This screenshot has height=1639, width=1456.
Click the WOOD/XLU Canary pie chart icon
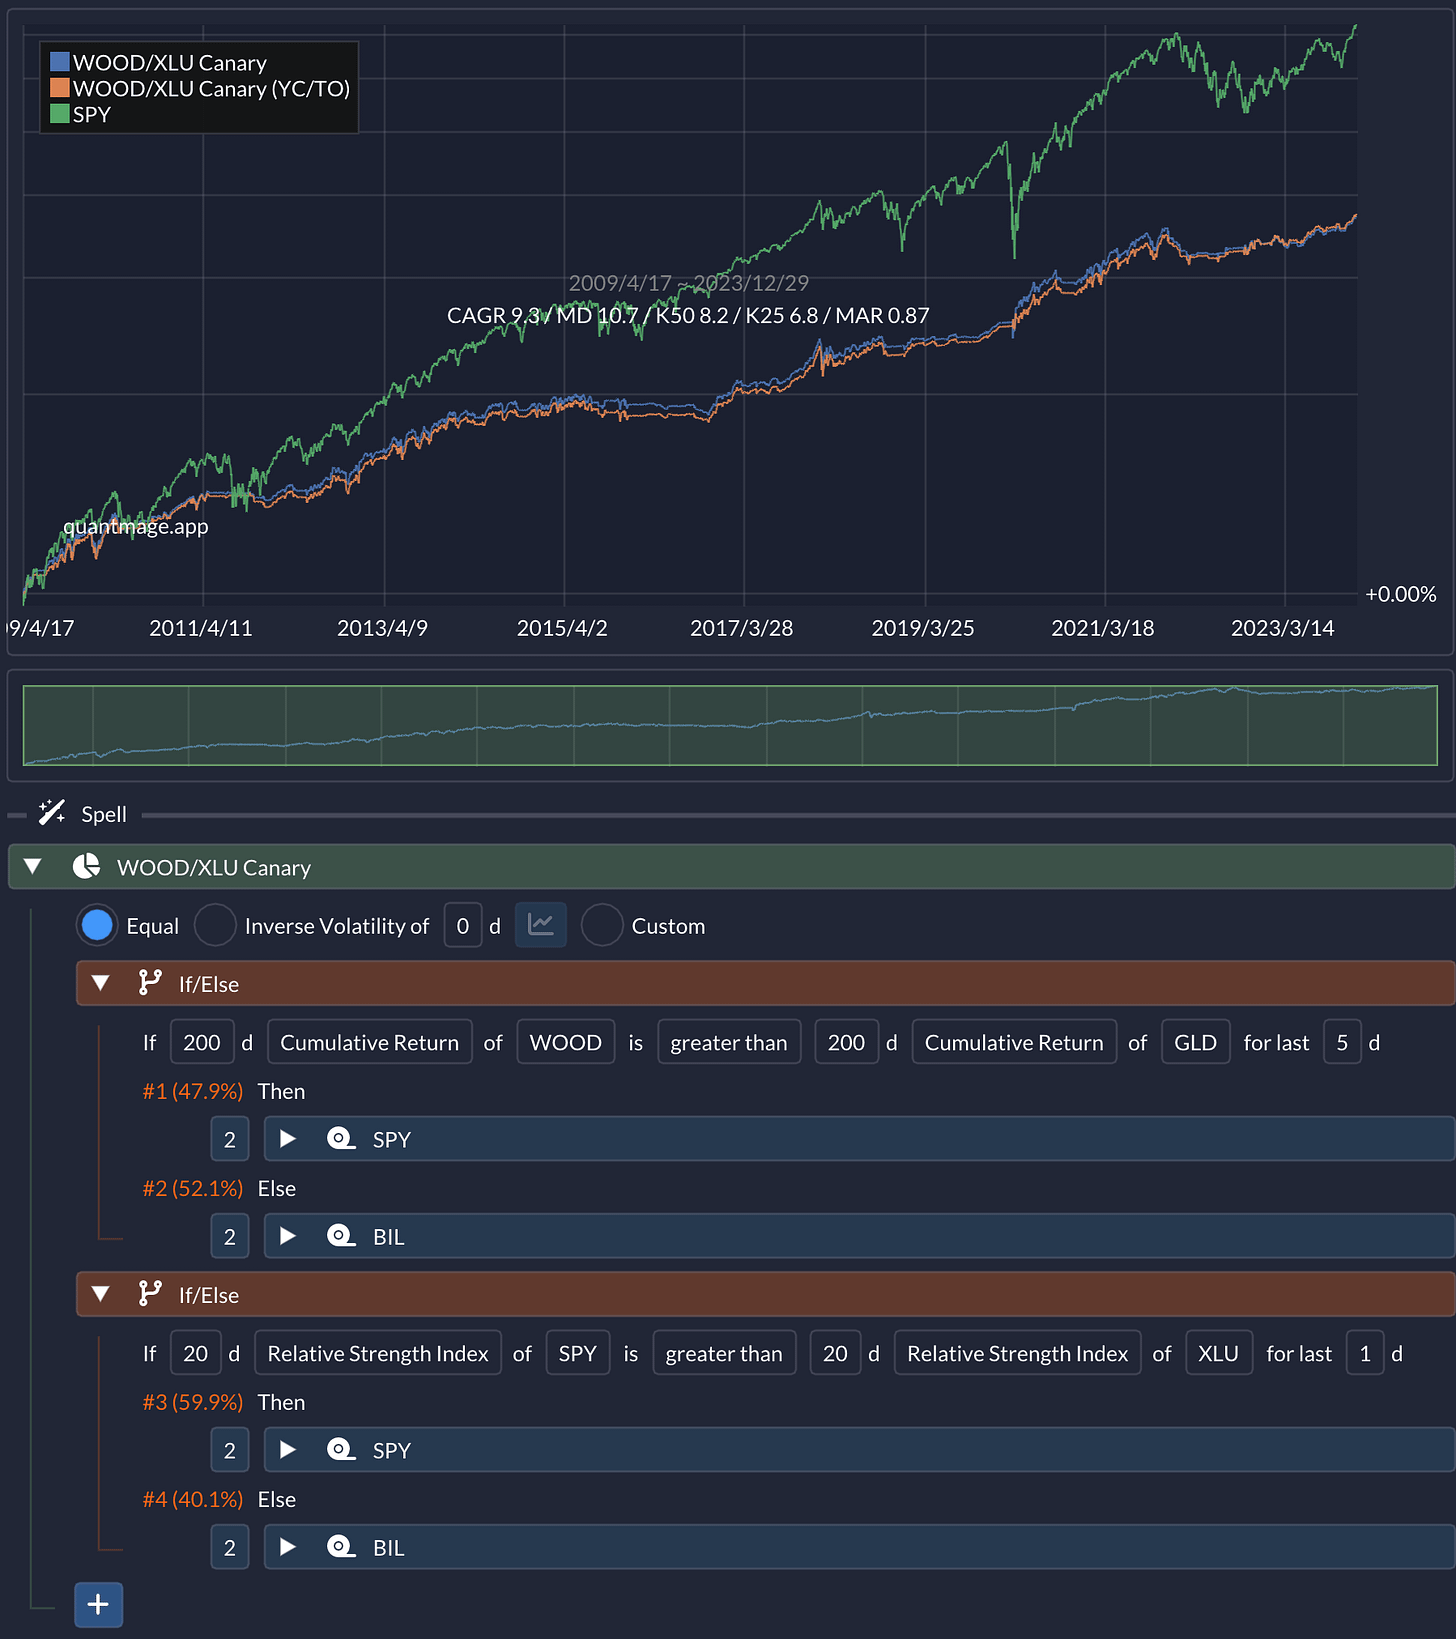tap(87, 866)
